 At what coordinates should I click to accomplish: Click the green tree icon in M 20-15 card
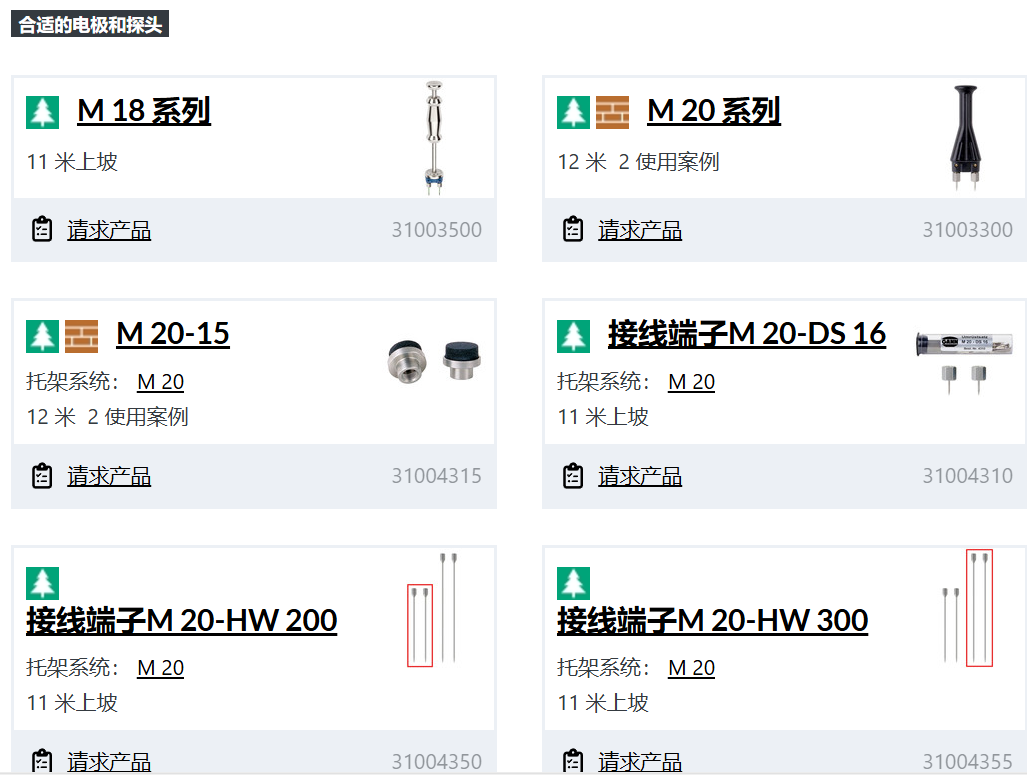point(43,336)
